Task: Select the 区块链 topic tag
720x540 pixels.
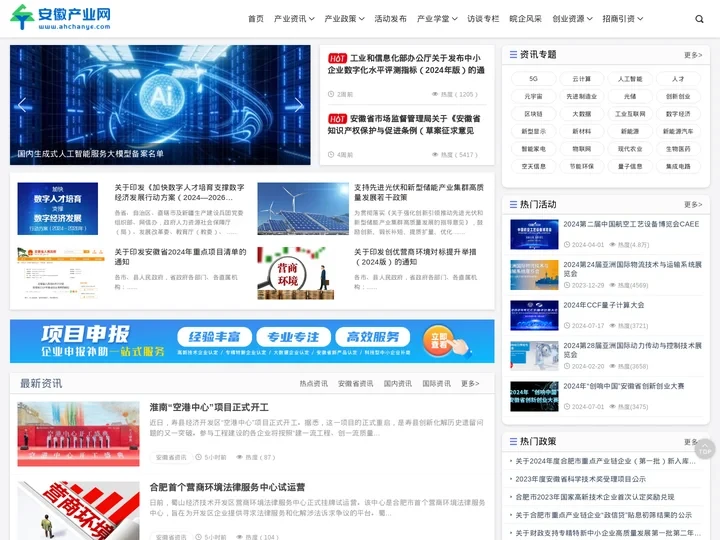Action: click(x=533, y=114)
